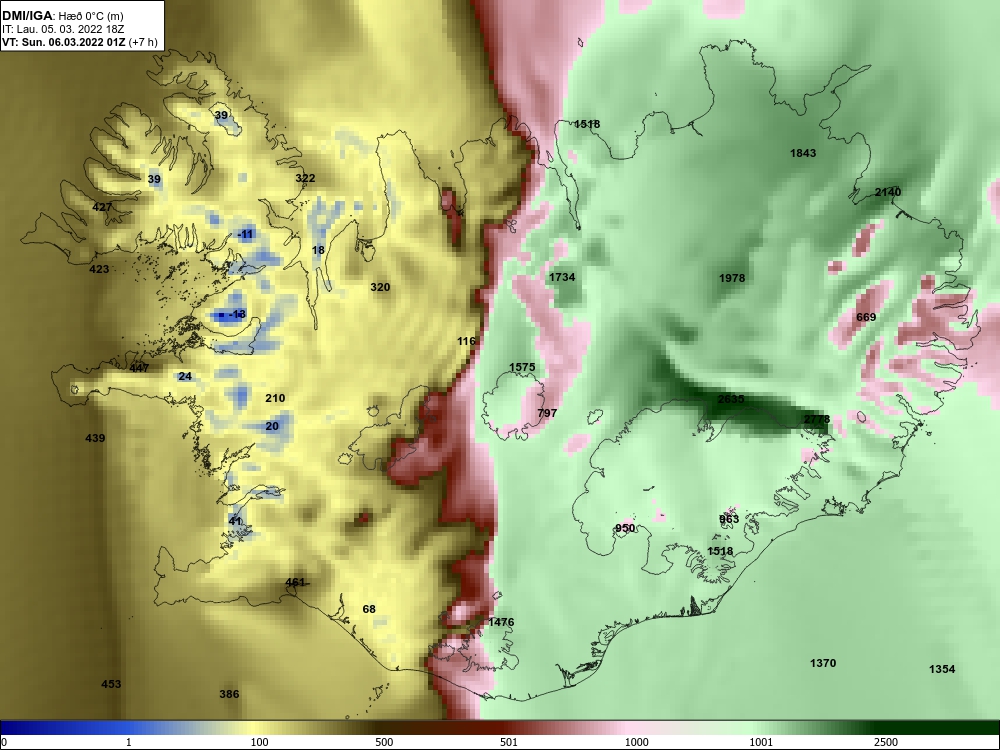This screenshot has width=1000, height=750.
Task: Click the legend label 1000
Action: 636,742
